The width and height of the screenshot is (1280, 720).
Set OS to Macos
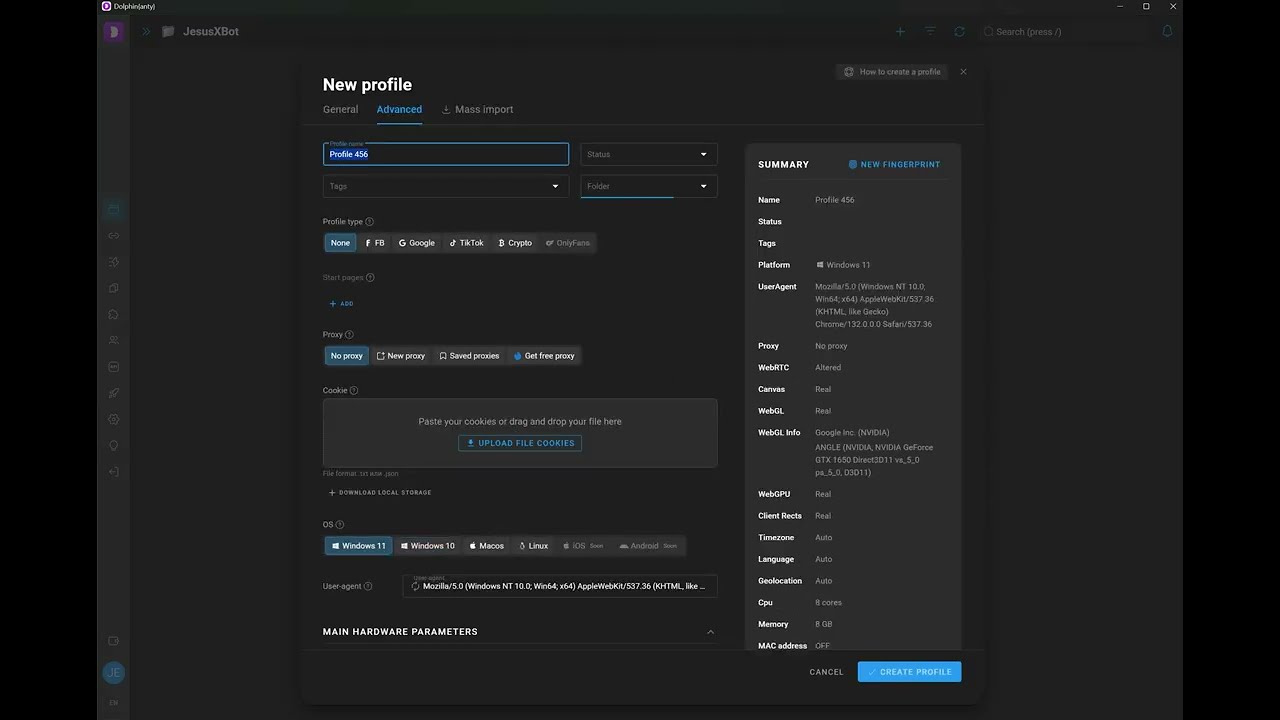487,546
